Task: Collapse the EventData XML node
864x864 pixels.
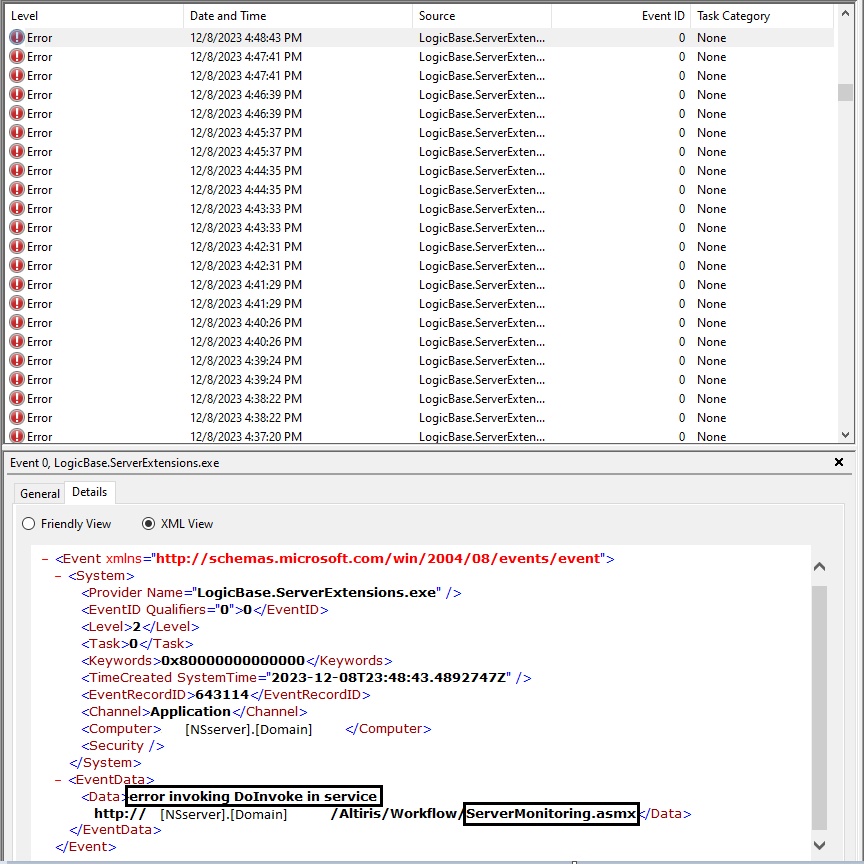Action: [x=59, y=779]
